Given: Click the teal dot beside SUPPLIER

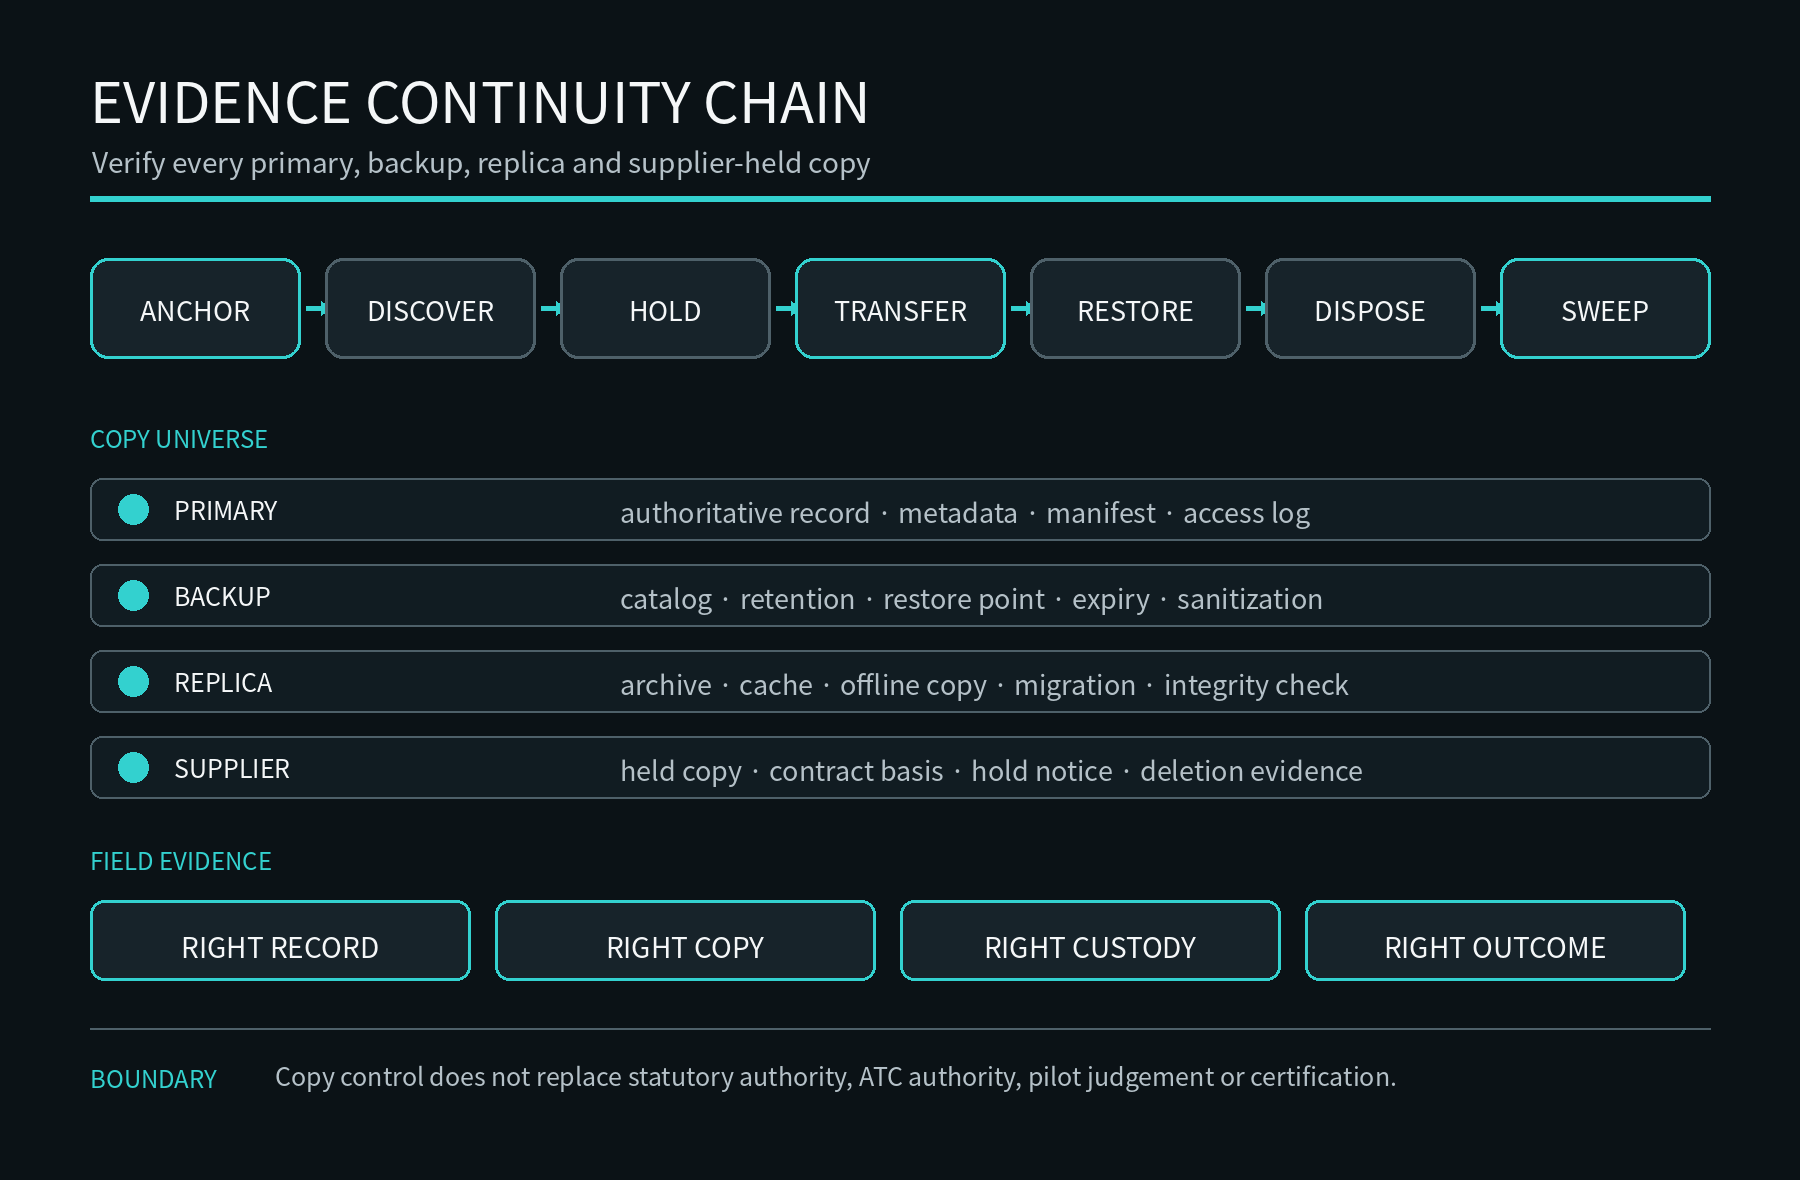Looking at the screenshot, I should coord(133,768).
